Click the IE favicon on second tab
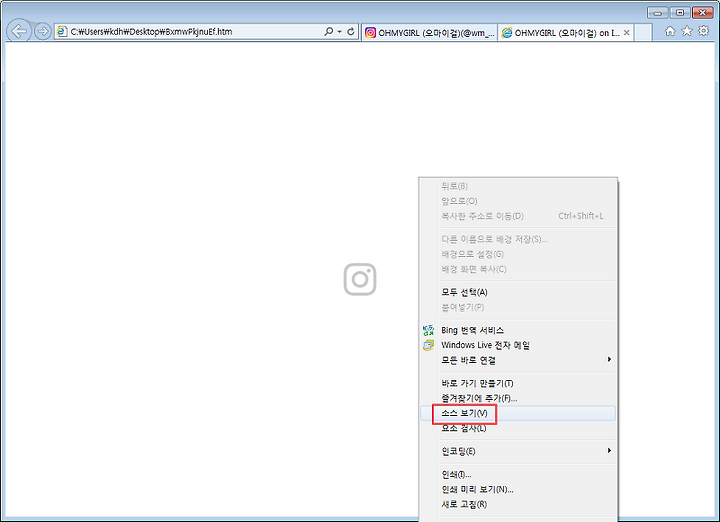720x522 pixels. 506,33
